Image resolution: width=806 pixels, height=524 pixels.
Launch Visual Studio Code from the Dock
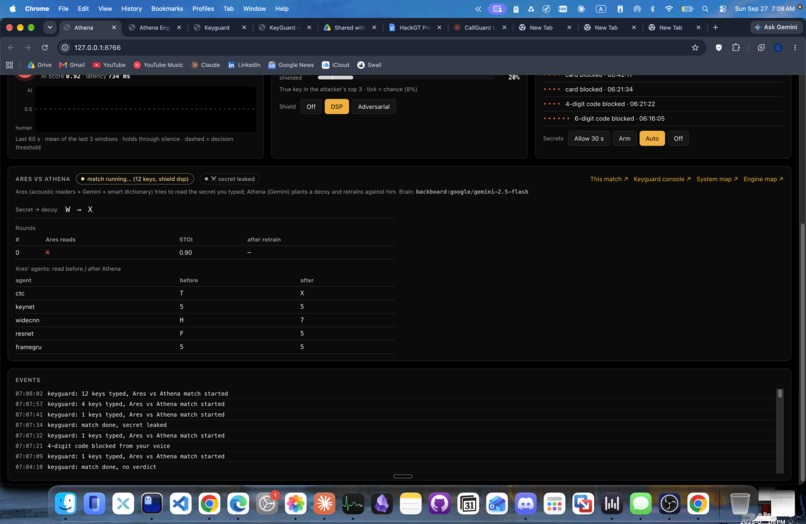180,503
